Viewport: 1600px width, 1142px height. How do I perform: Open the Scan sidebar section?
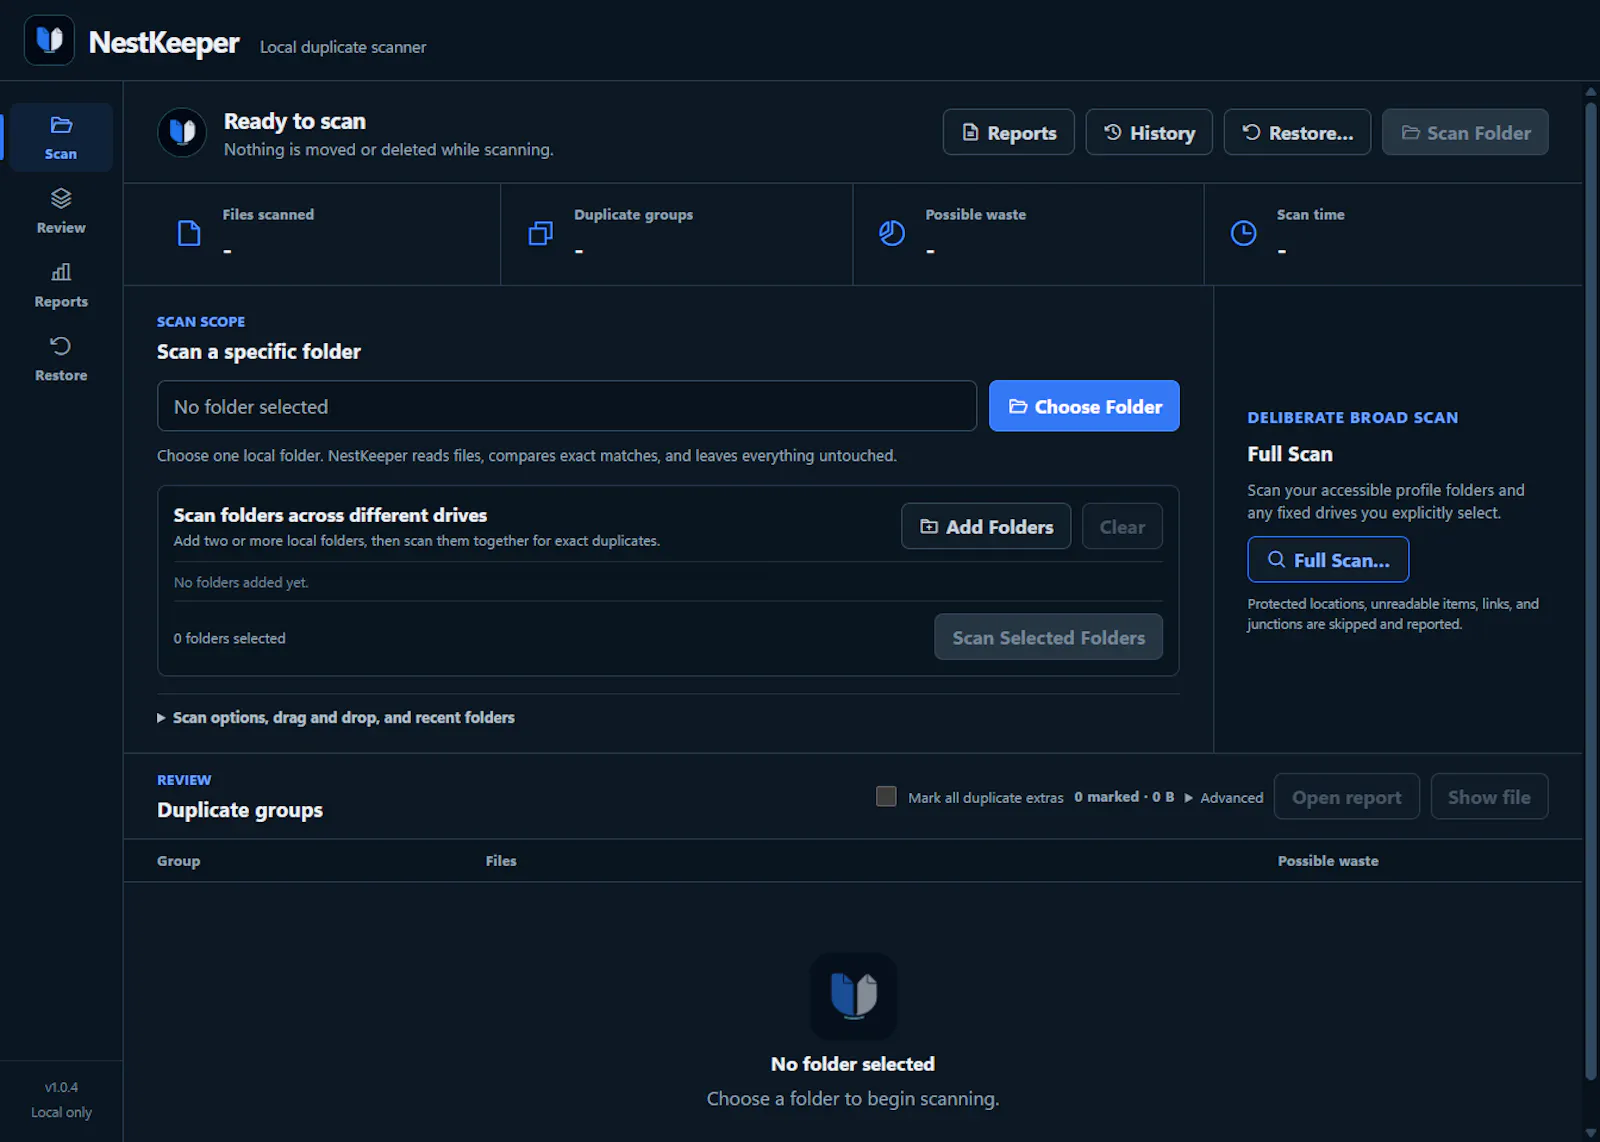pos(61,137)
